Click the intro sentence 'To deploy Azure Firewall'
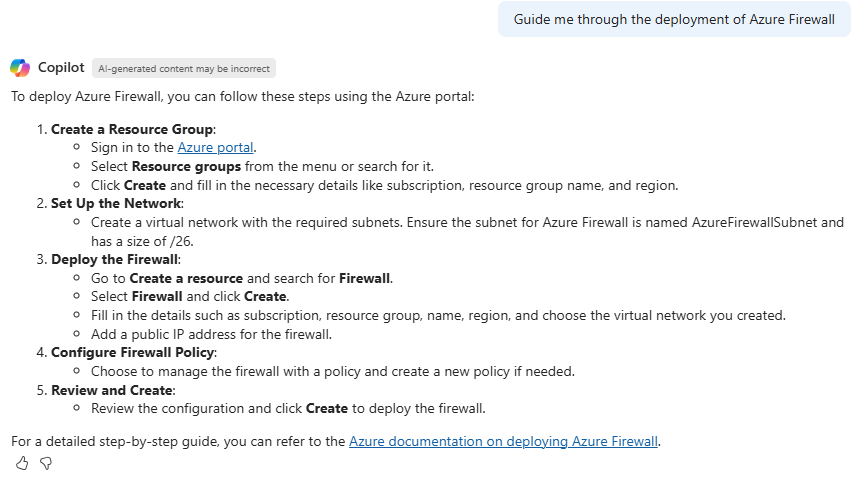The height and width of the screenshot is (490, 859). [241, 98]
